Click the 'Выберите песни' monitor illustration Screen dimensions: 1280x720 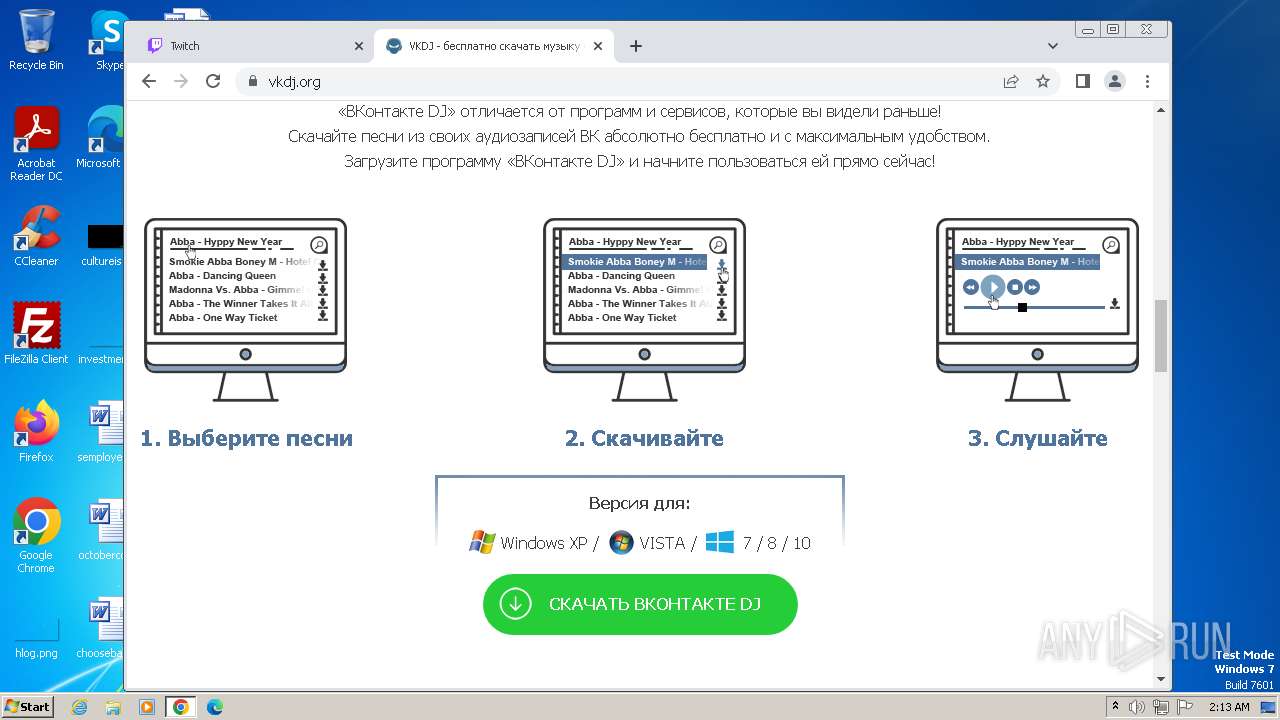[x=246, y=310]
